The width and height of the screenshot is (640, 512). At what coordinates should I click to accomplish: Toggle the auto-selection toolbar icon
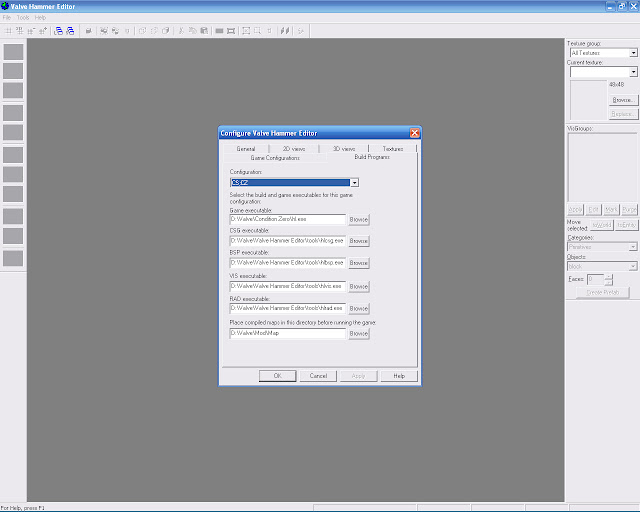pyautogui.click(x=258, y=31)
